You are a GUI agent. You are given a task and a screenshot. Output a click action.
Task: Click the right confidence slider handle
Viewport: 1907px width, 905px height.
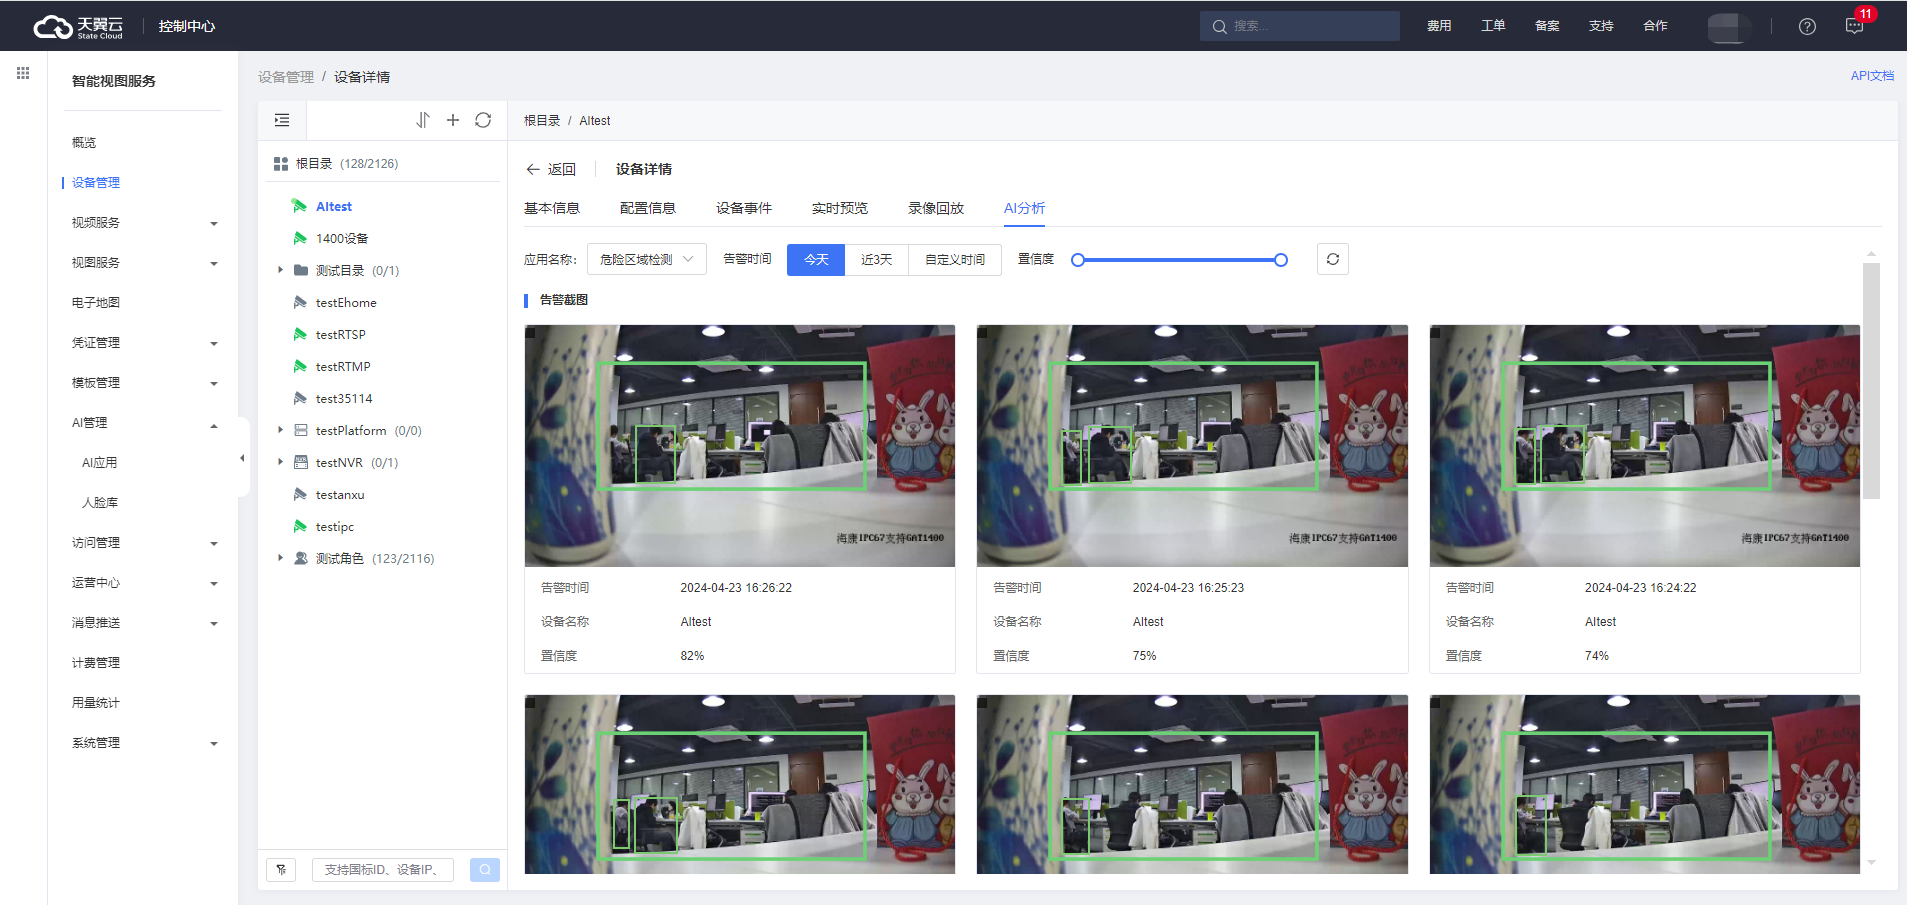point(1281,260)
